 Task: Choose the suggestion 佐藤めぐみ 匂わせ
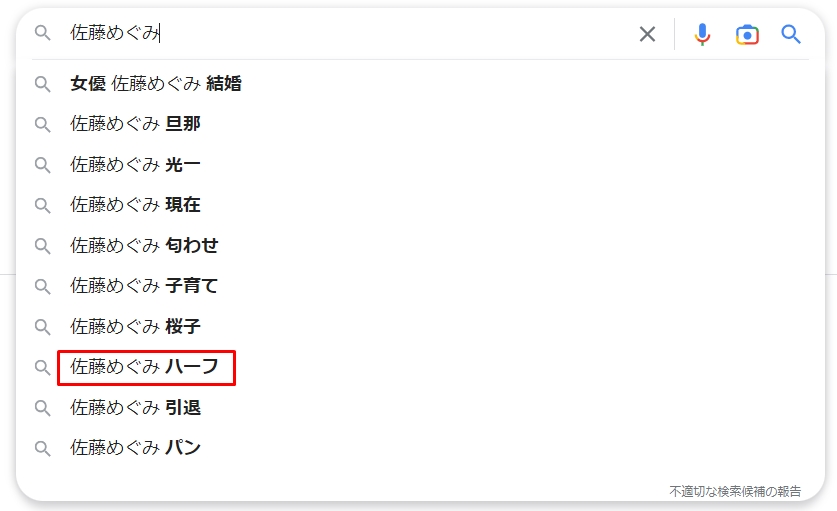[x=144, y=246]
